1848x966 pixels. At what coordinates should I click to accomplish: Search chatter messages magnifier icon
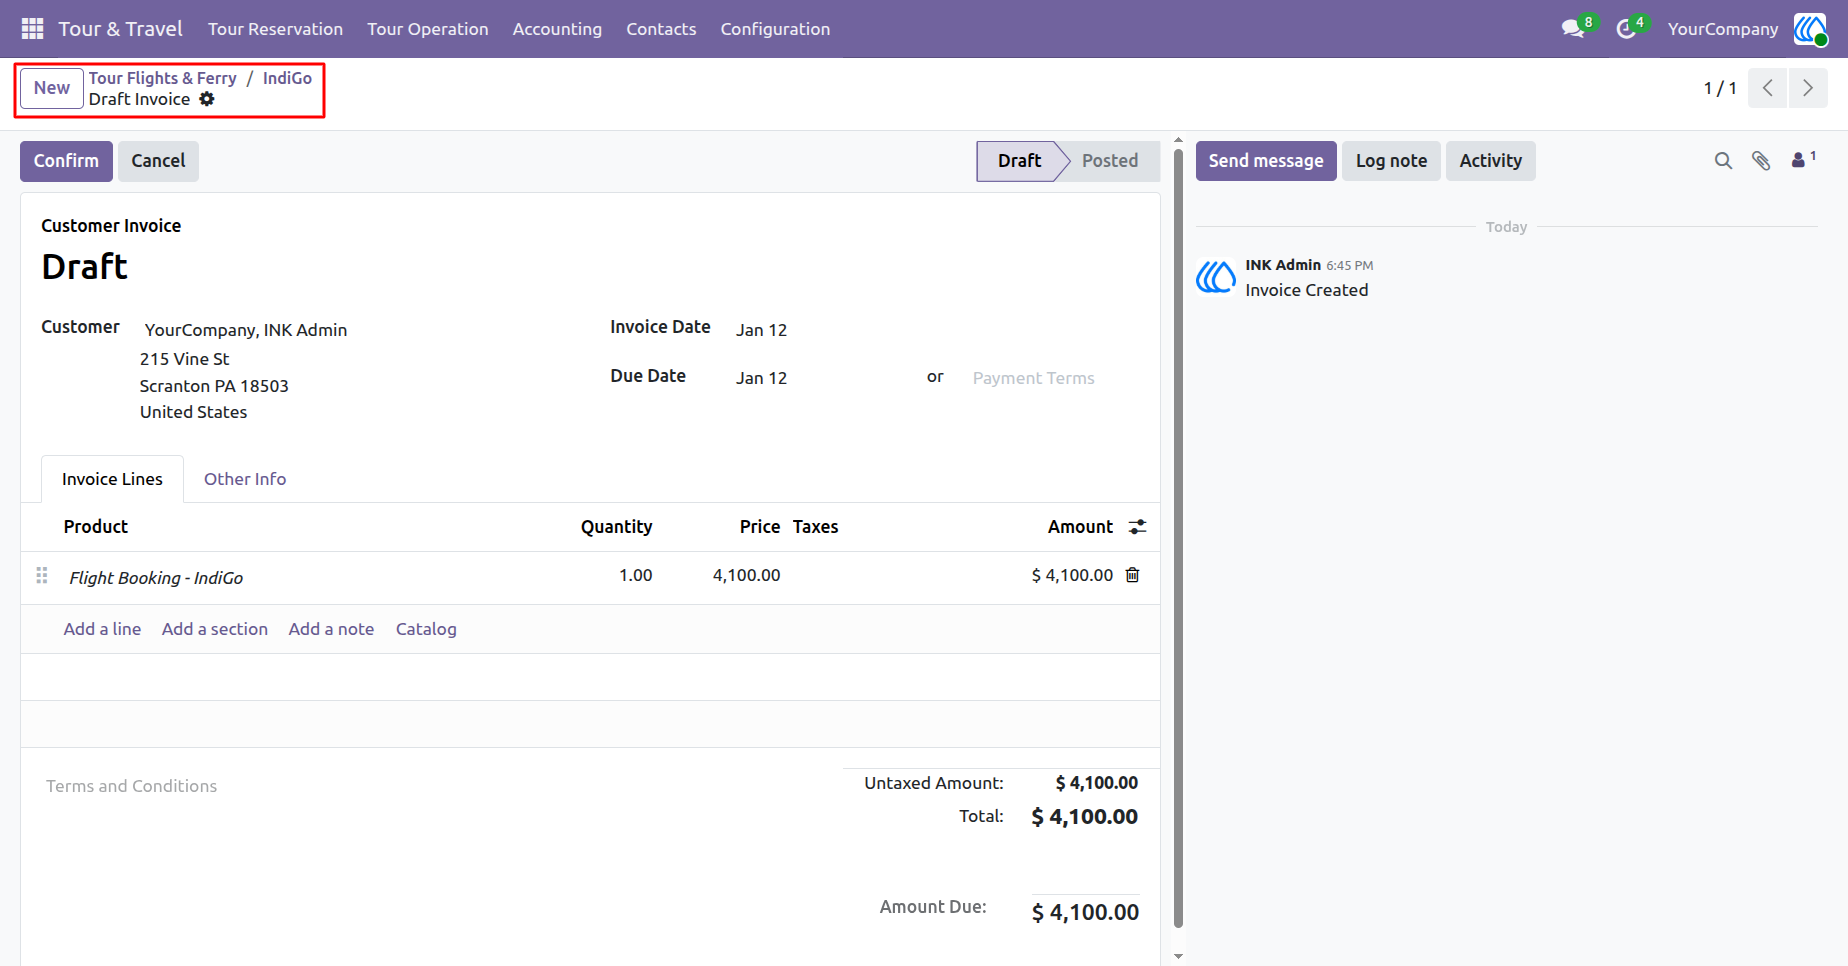[x=1723, y=161]
